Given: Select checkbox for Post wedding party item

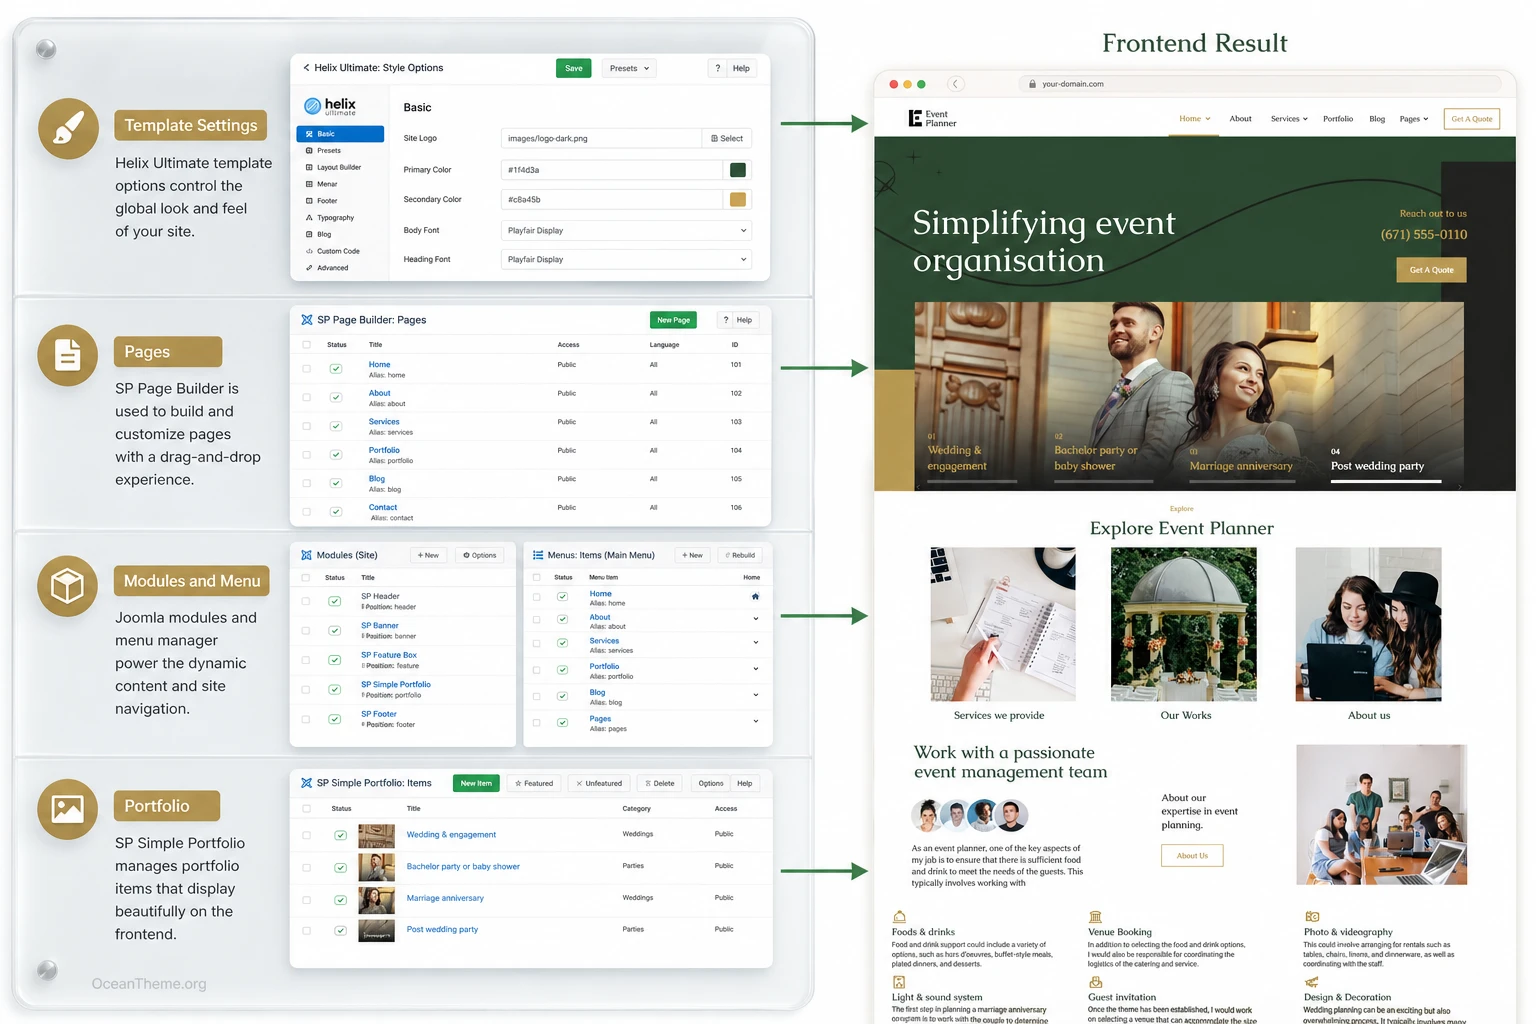Looking at the screenshot, I should [307, 931].
